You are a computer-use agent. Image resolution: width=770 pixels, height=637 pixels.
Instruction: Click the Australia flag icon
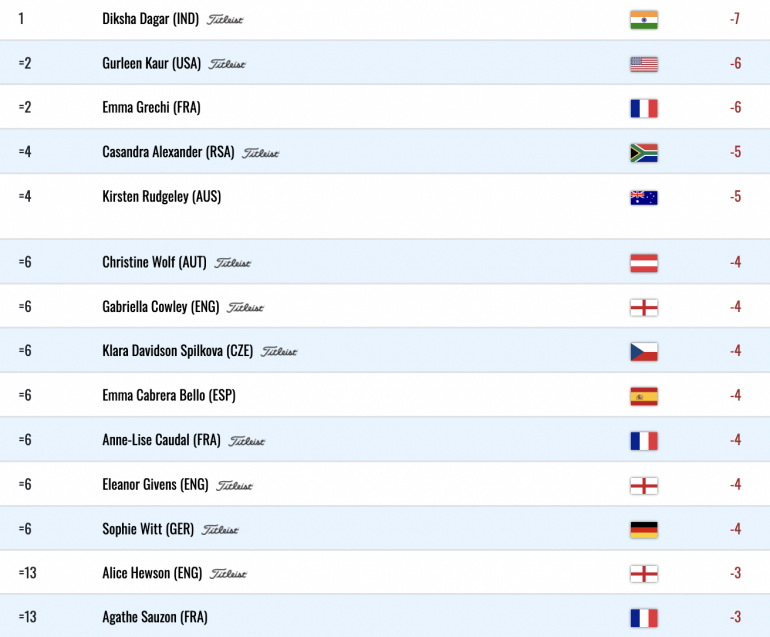click(644, 197)
